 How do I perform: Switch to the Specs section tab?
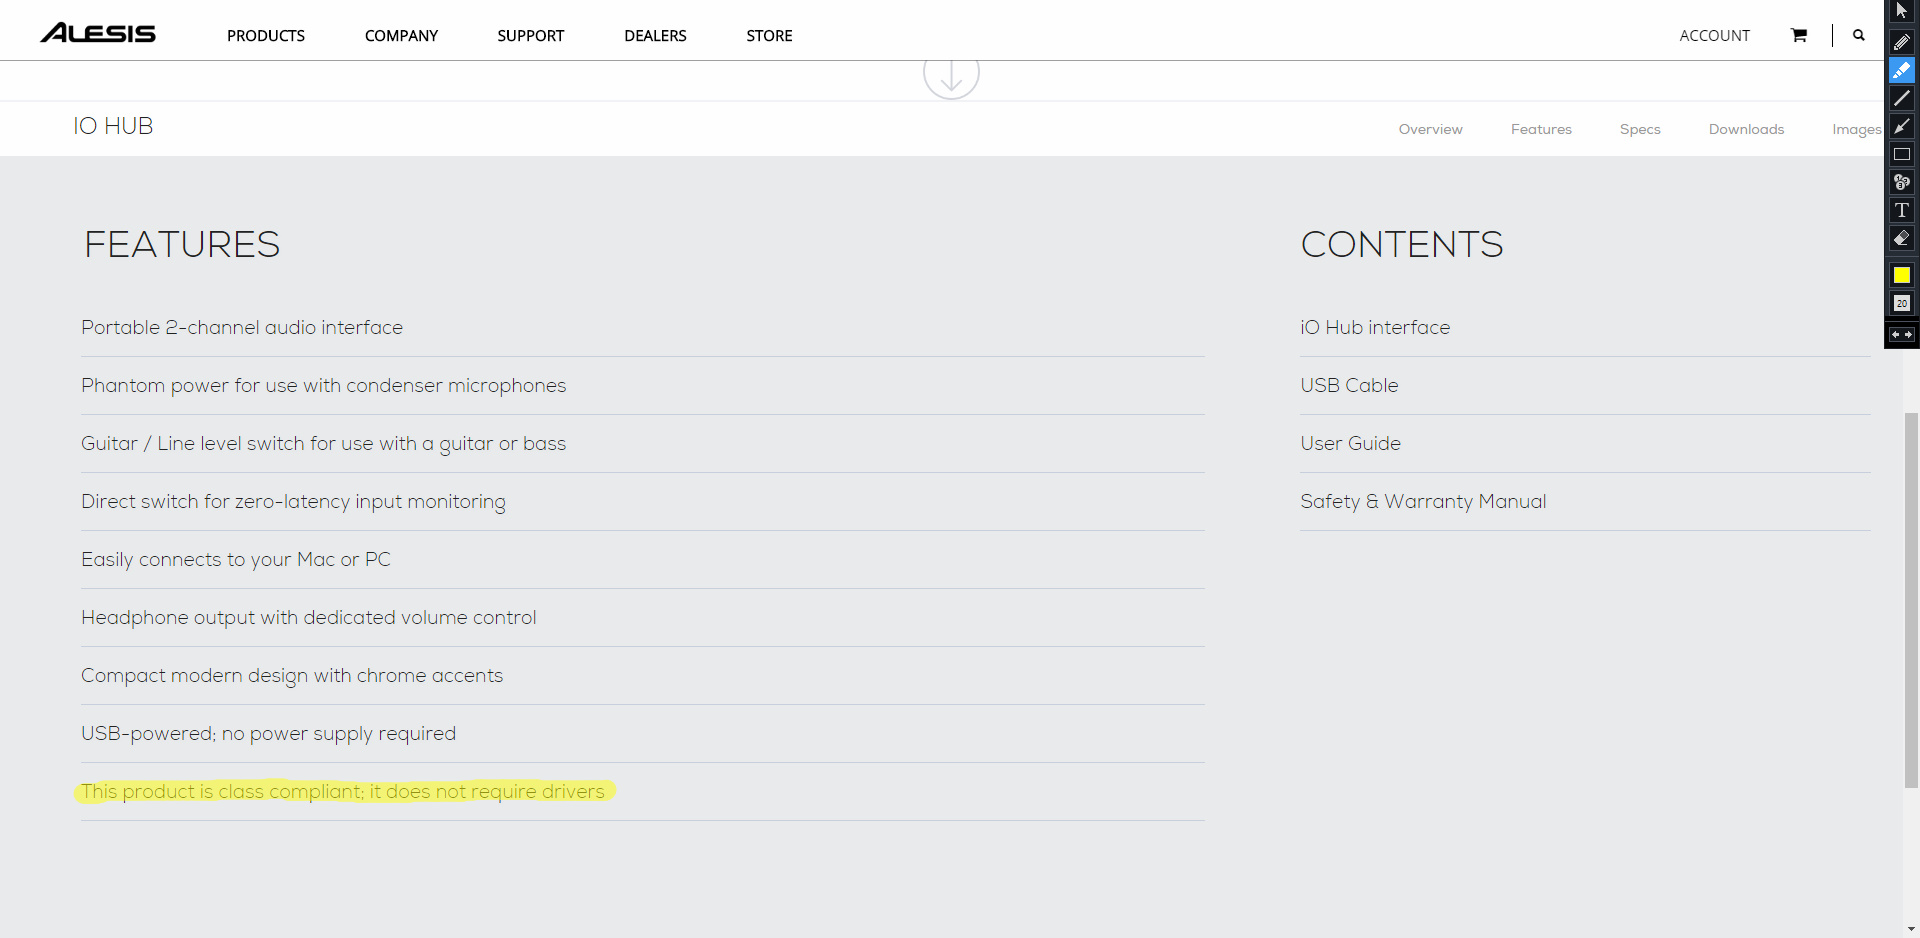tap(1640, 129)
